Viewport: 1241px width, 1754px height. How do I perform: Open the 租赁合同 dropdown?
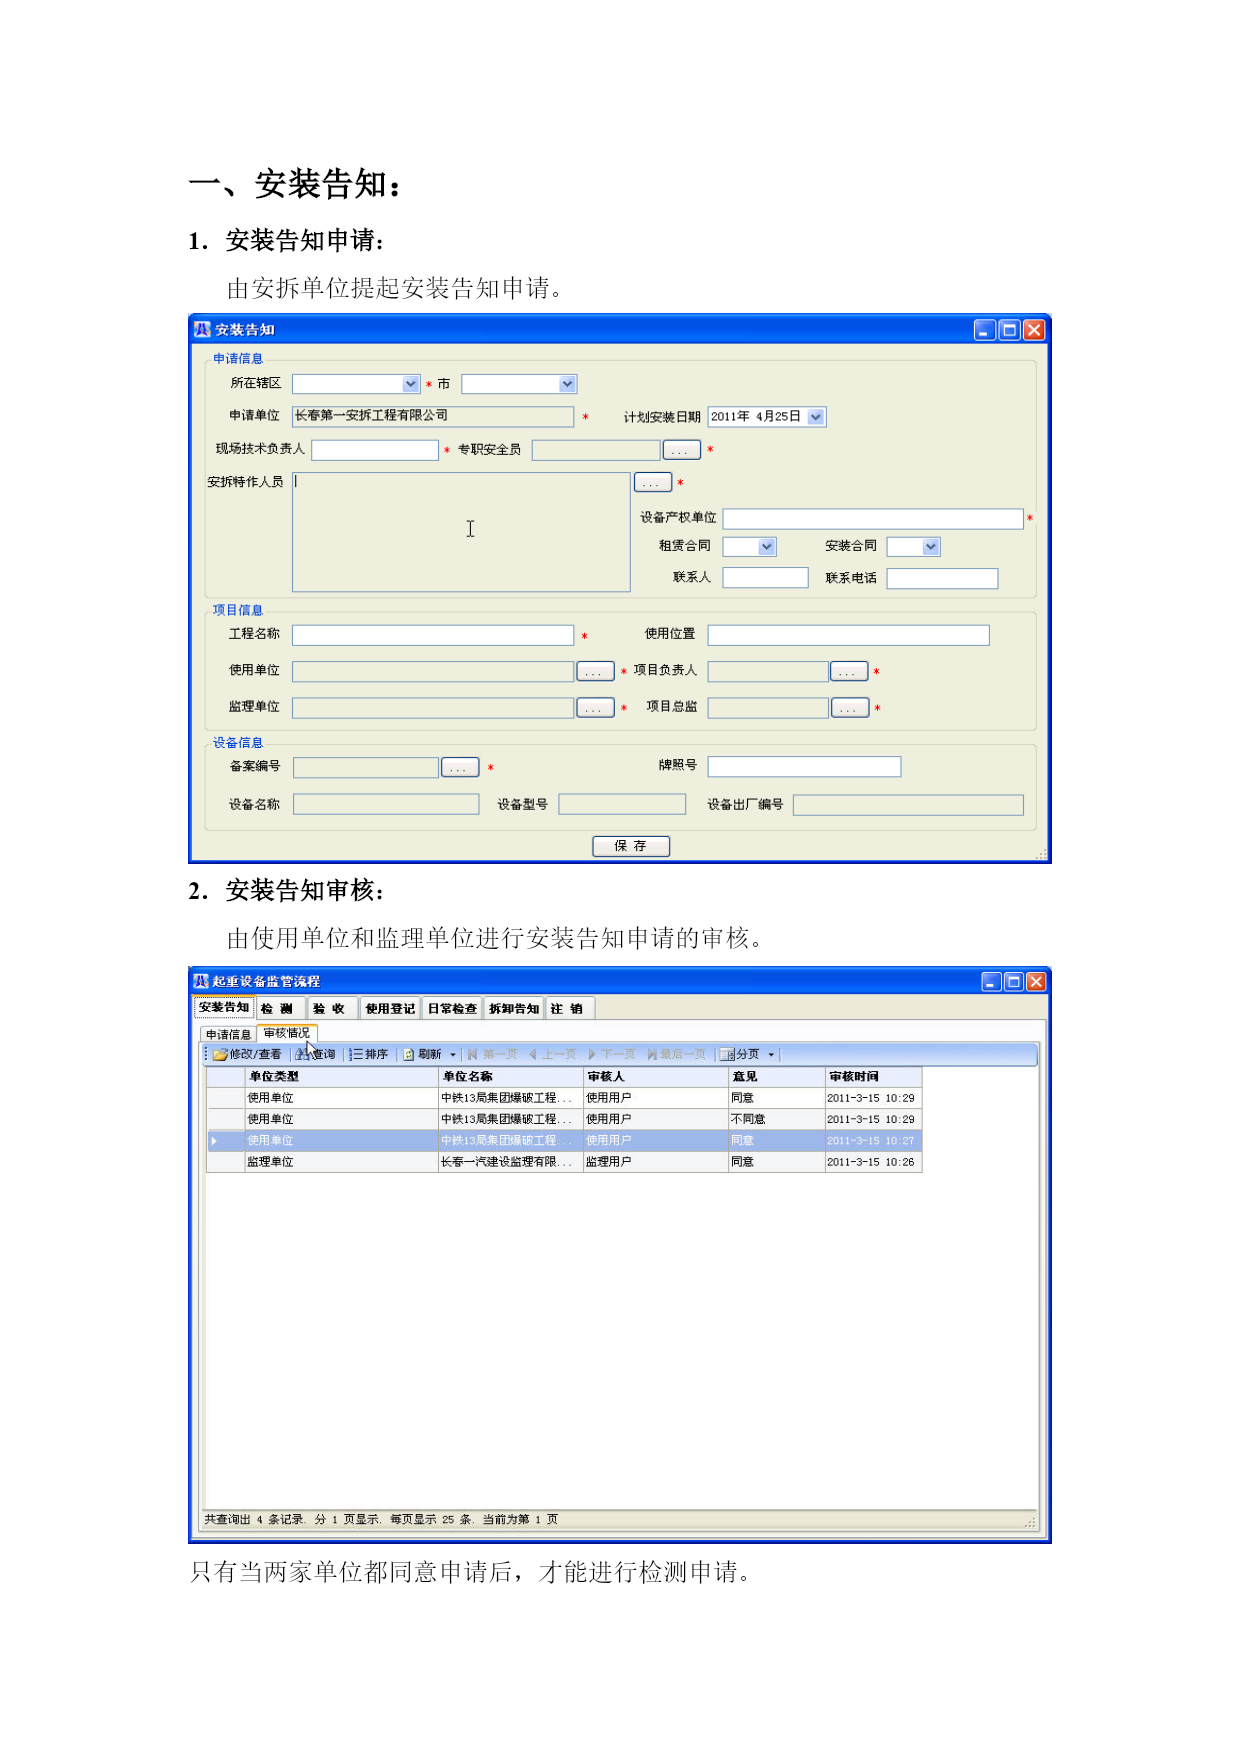pos(767,547)
